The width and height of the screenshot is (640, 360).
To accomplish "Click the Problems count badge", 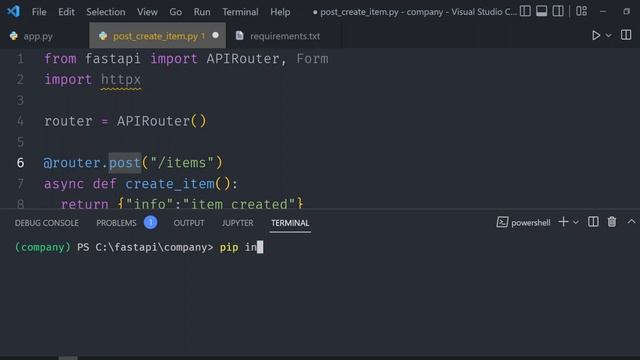I will 150,222.
